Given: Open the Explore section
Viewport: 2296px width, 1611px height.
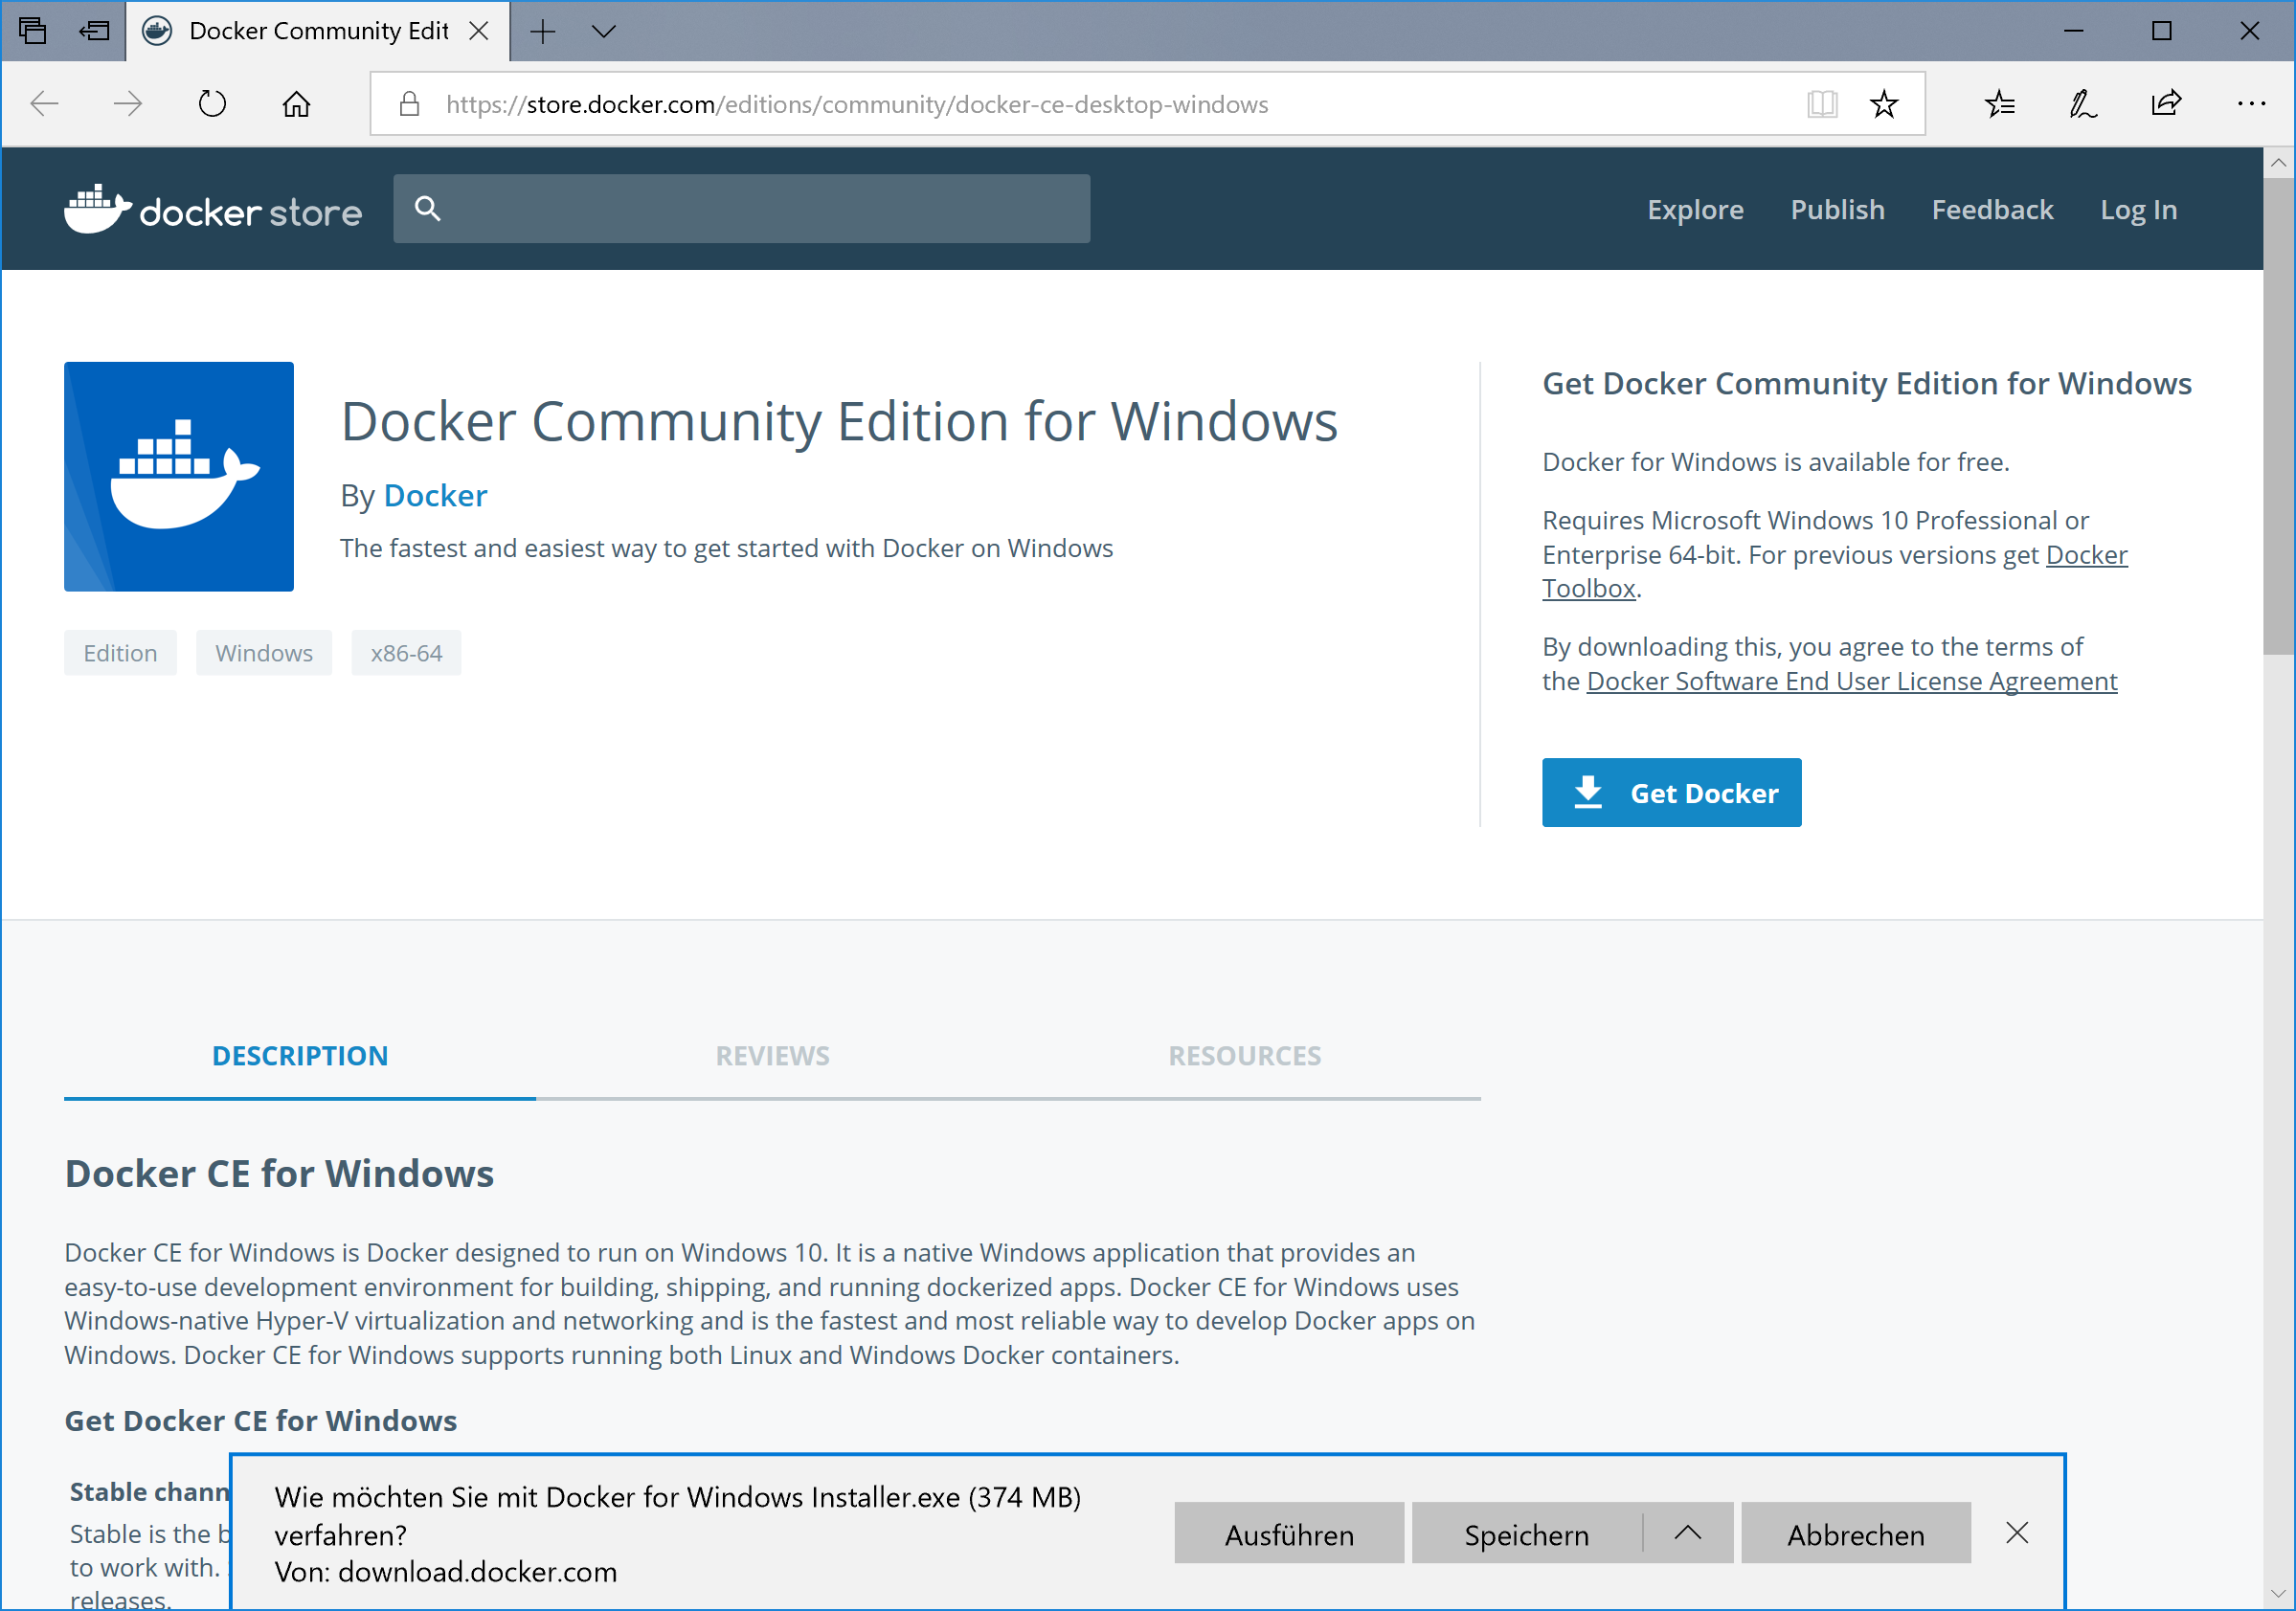Looking at the screenshot, I should pos(1695,209).
